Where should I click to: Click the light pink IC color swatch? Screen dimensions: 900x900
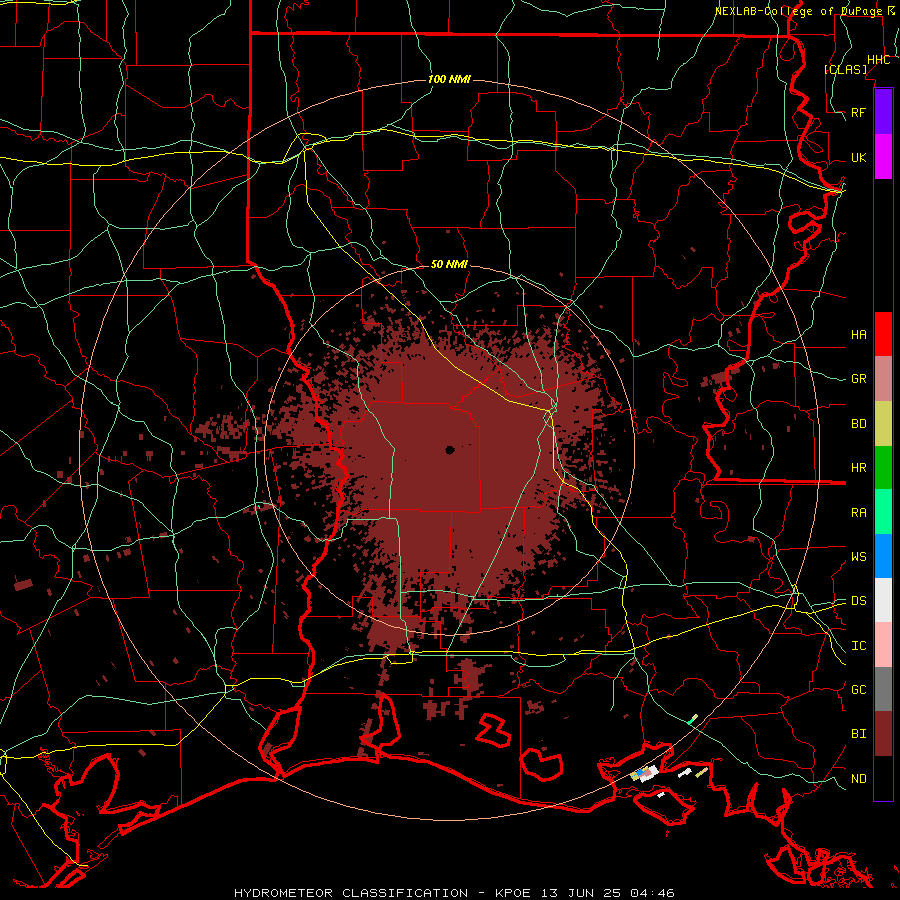tap(883, 645)
